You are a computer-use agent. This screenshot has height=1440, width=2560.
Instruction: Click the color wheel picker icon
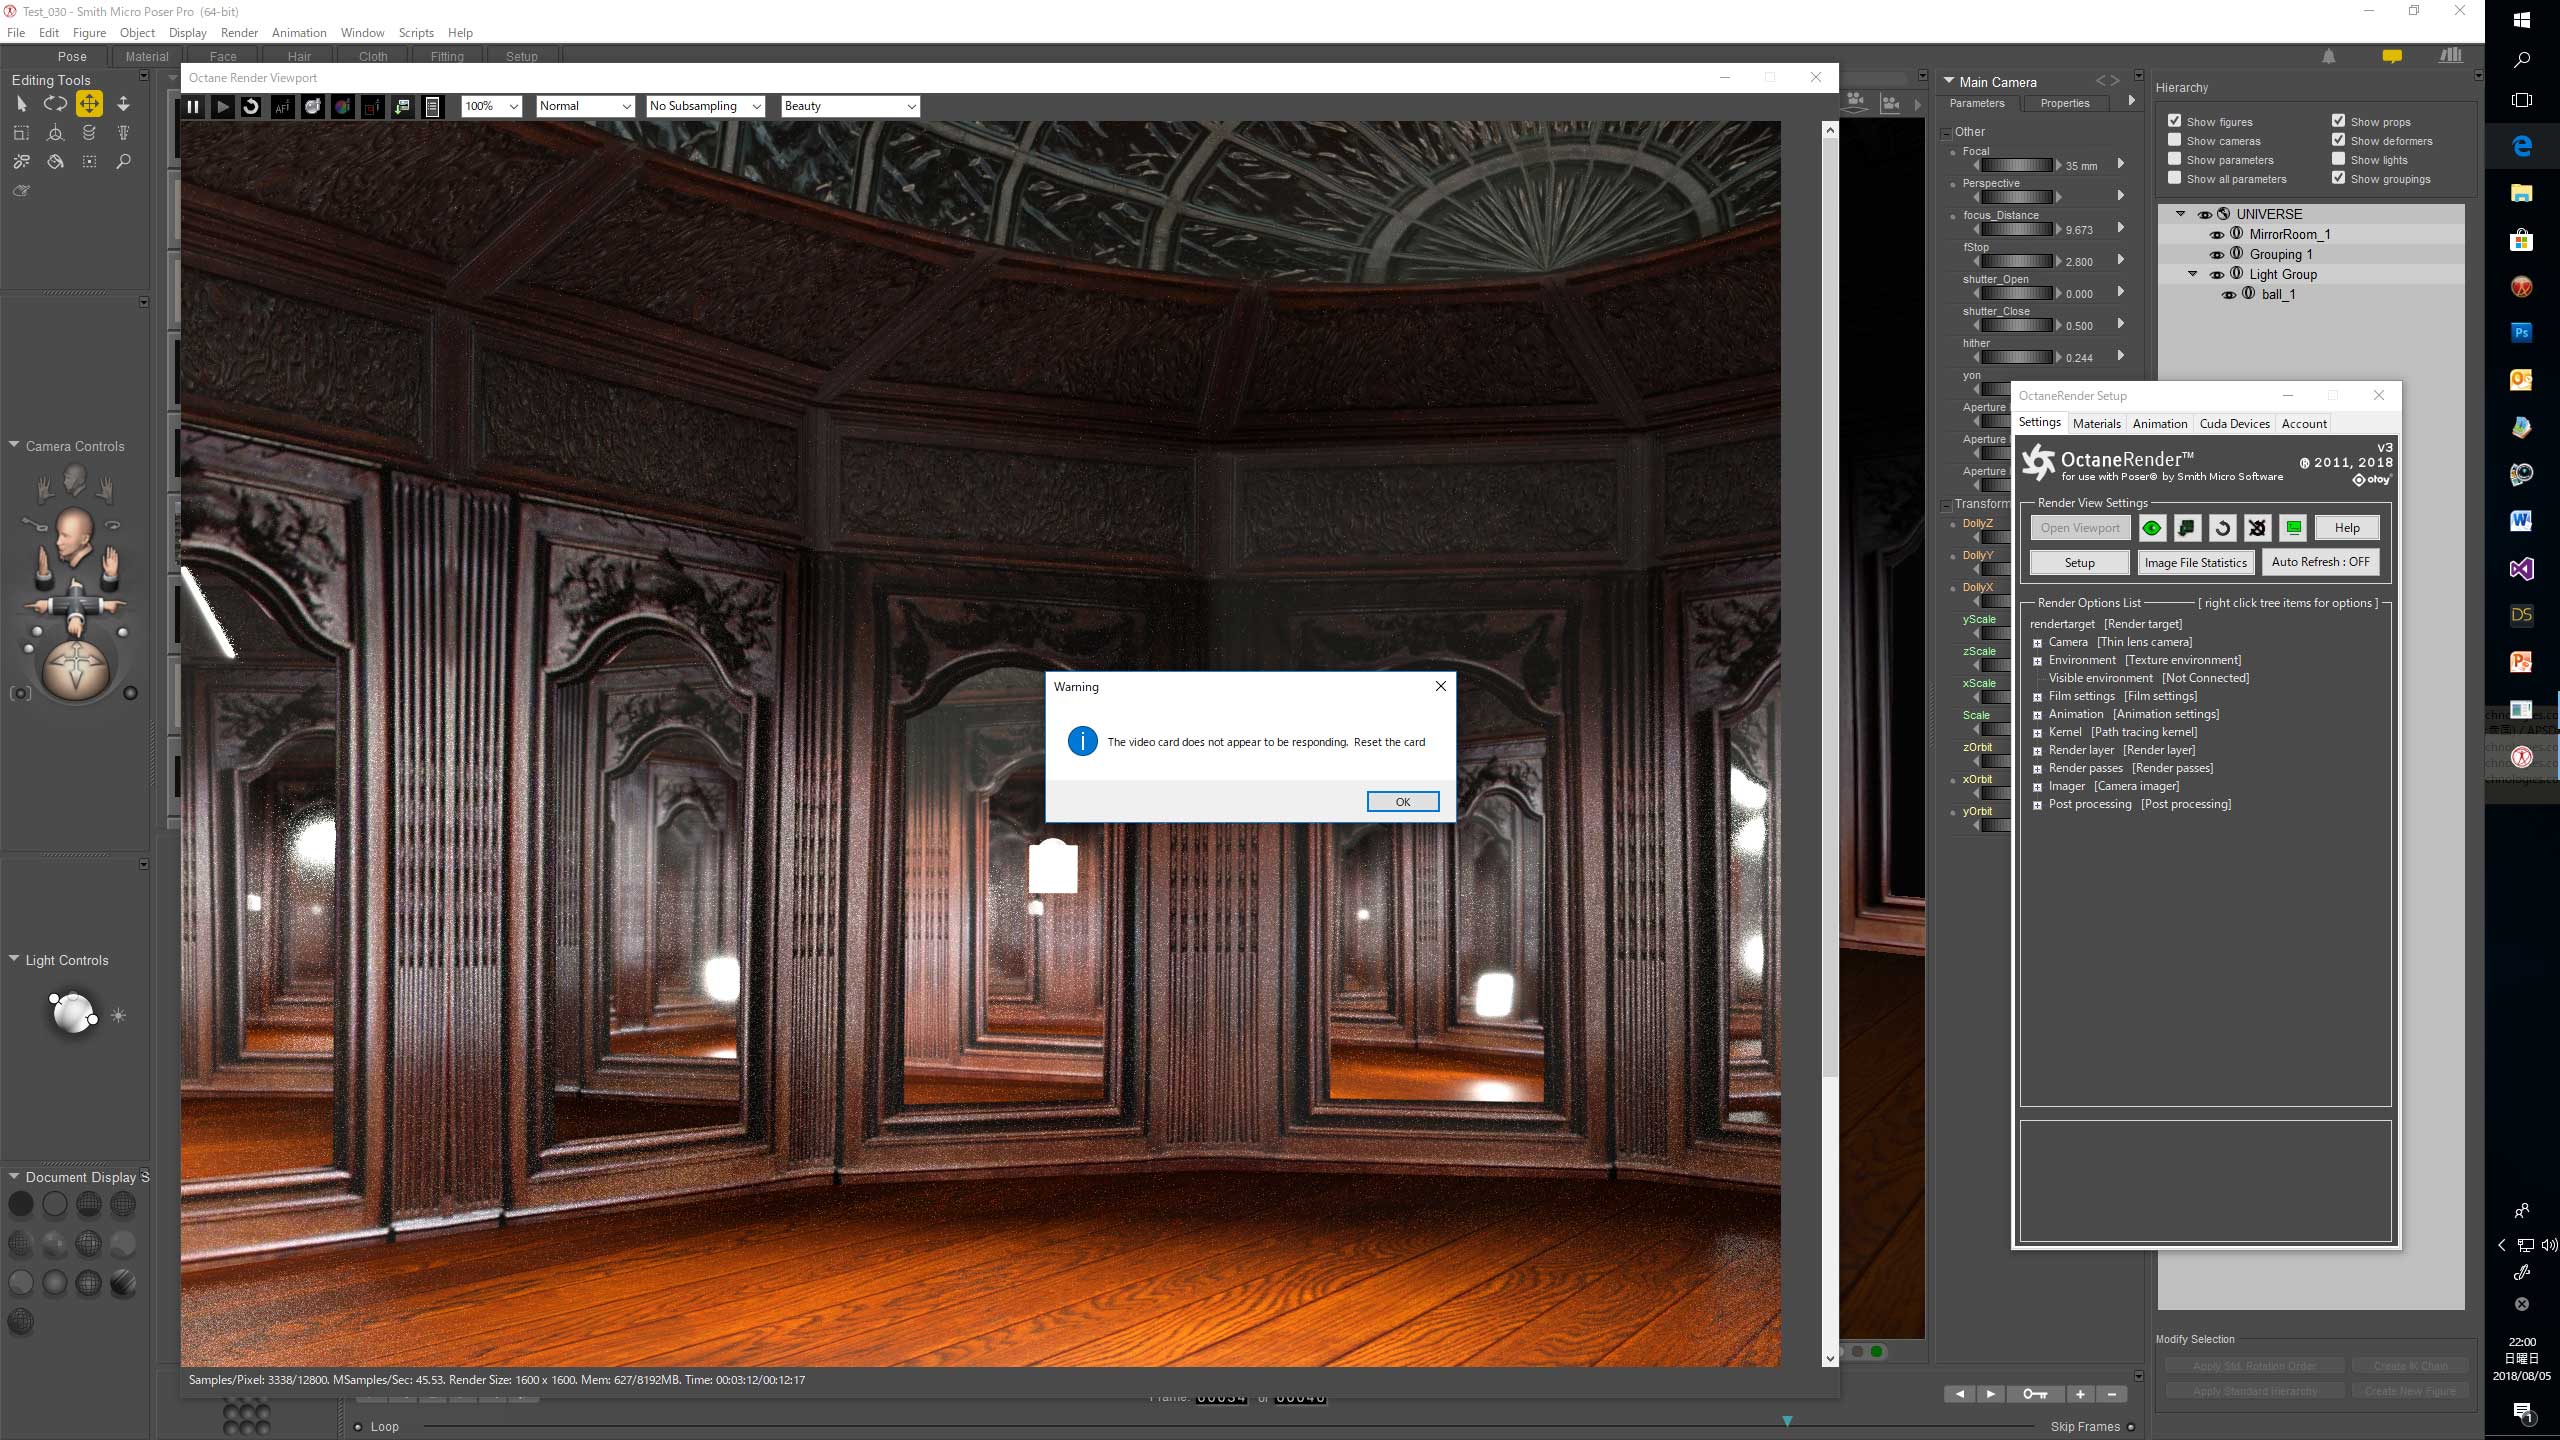pos(342,107)
